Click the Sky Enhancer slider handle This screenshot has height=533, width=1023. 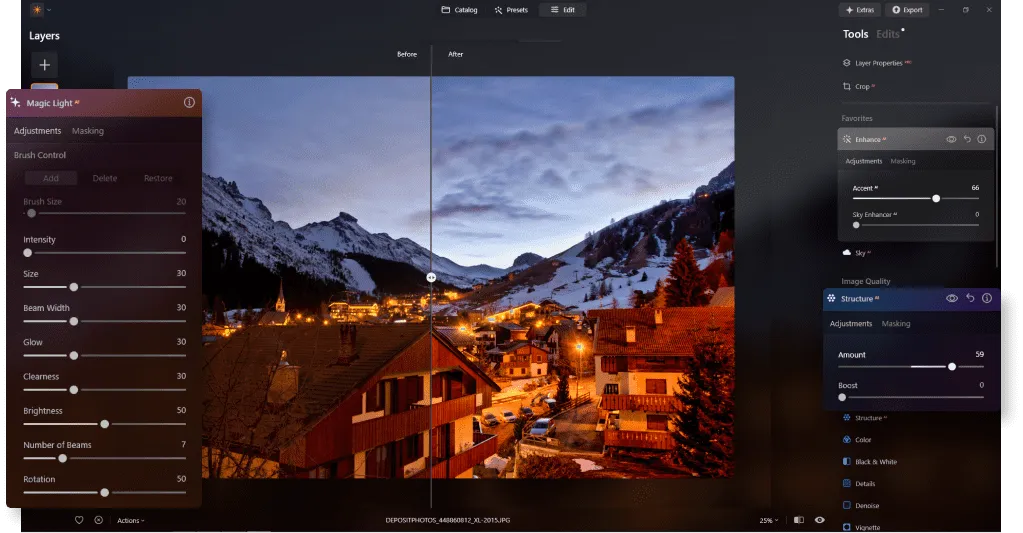[x=857, y=225]
